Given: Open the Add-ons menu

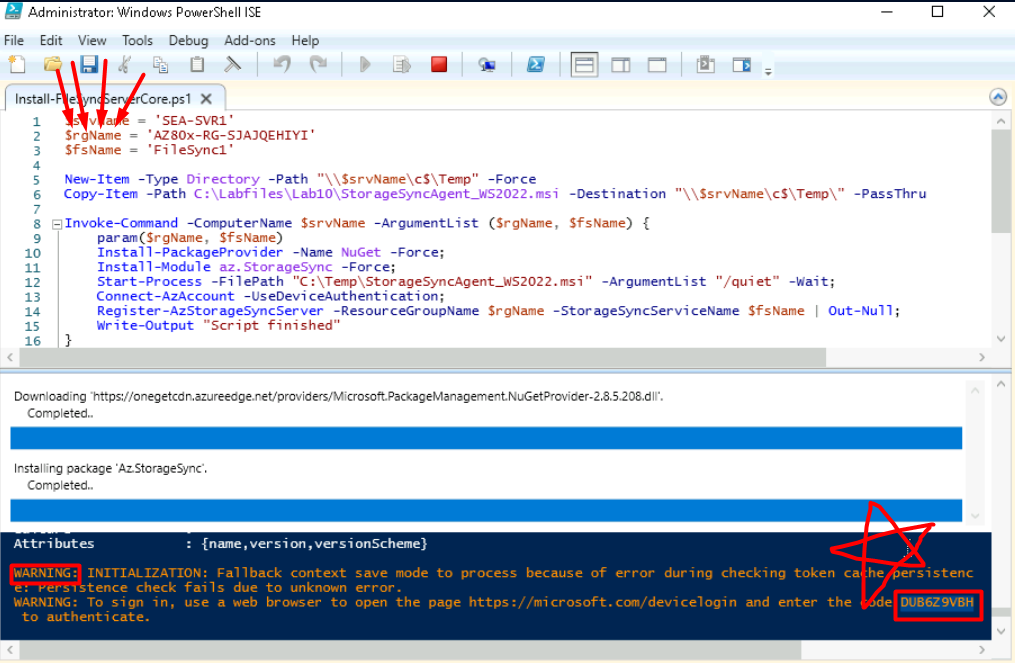Looking at the screenshot, I should coord(250,40).
